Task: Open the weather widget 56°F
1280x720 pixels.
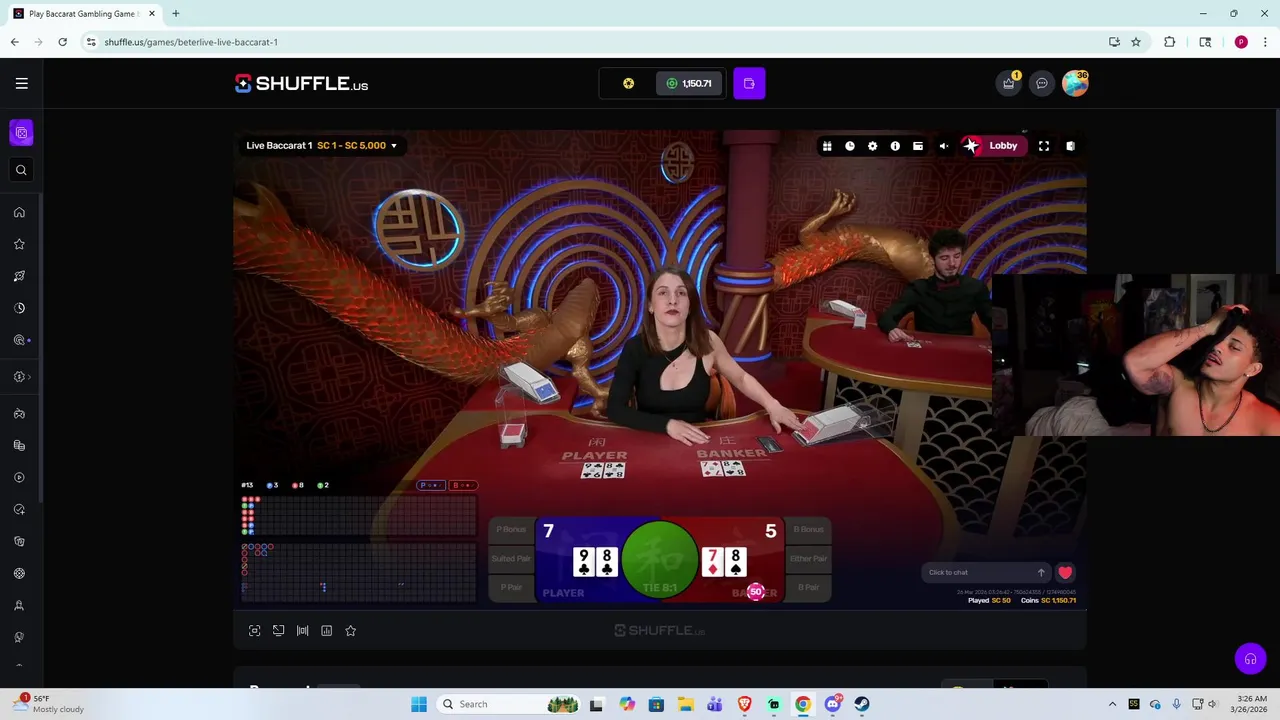Action: (x=48, y=704)
